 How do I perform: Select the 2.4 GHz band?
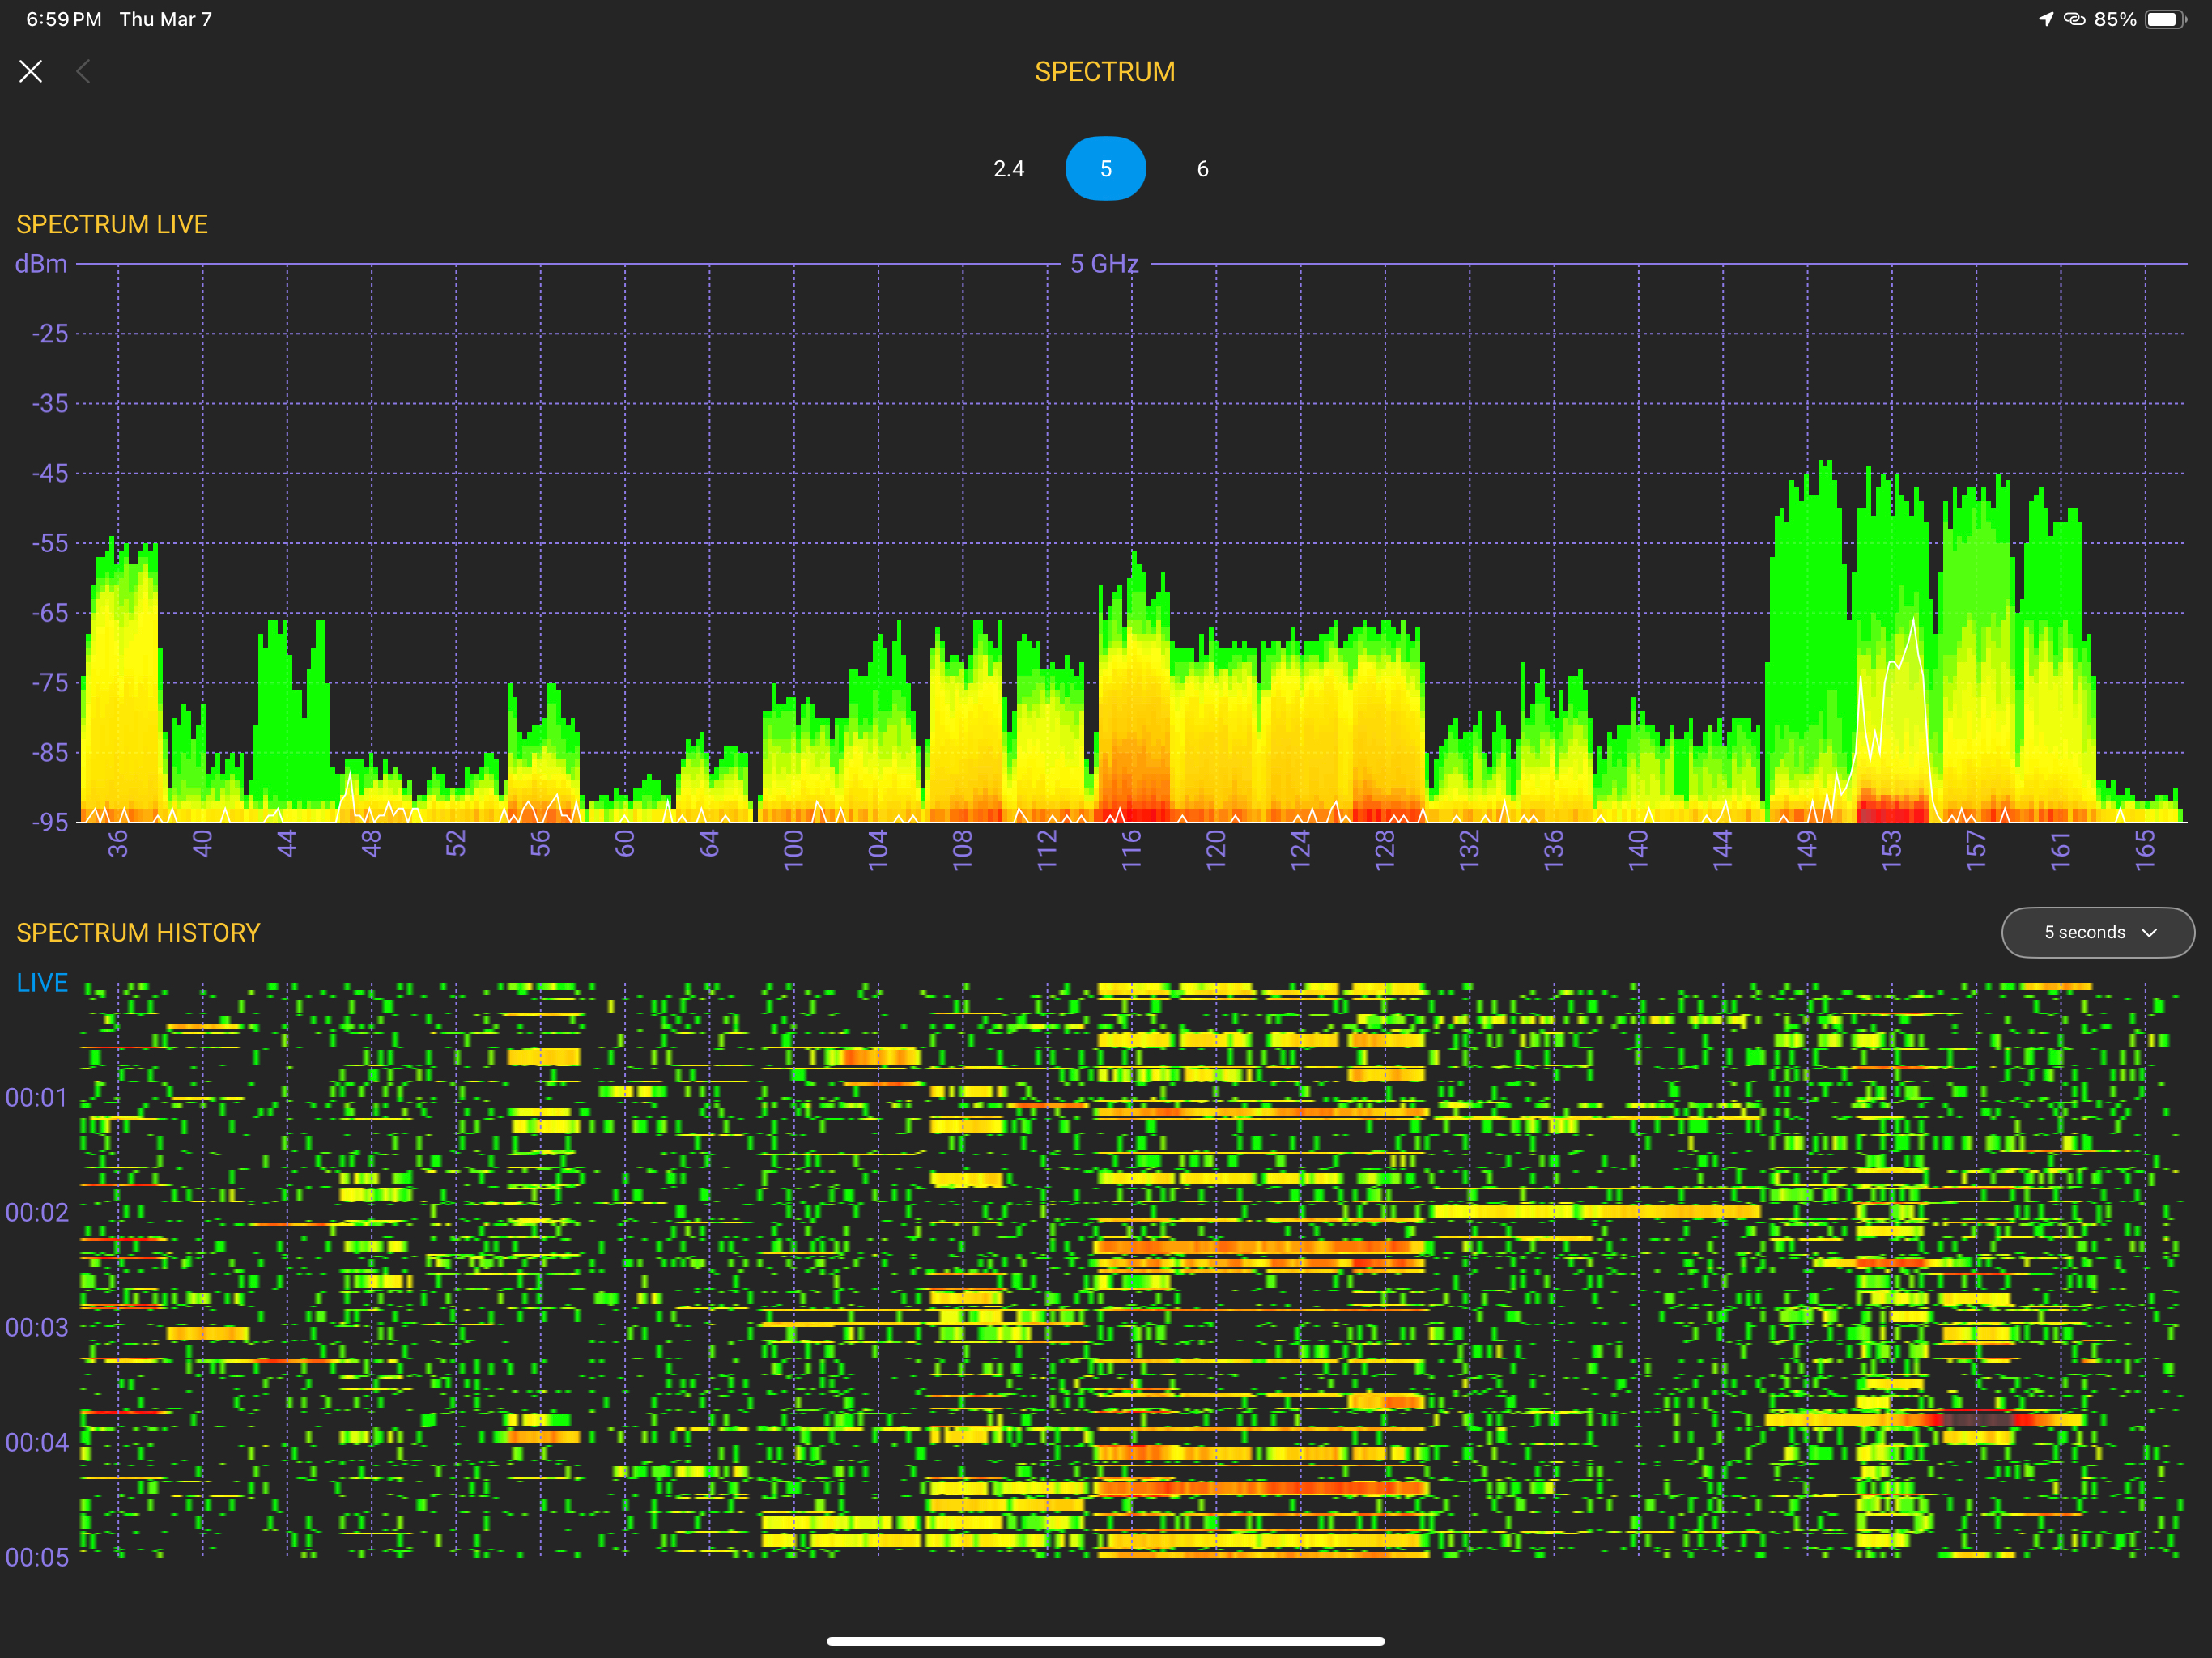pos(1008,169)
